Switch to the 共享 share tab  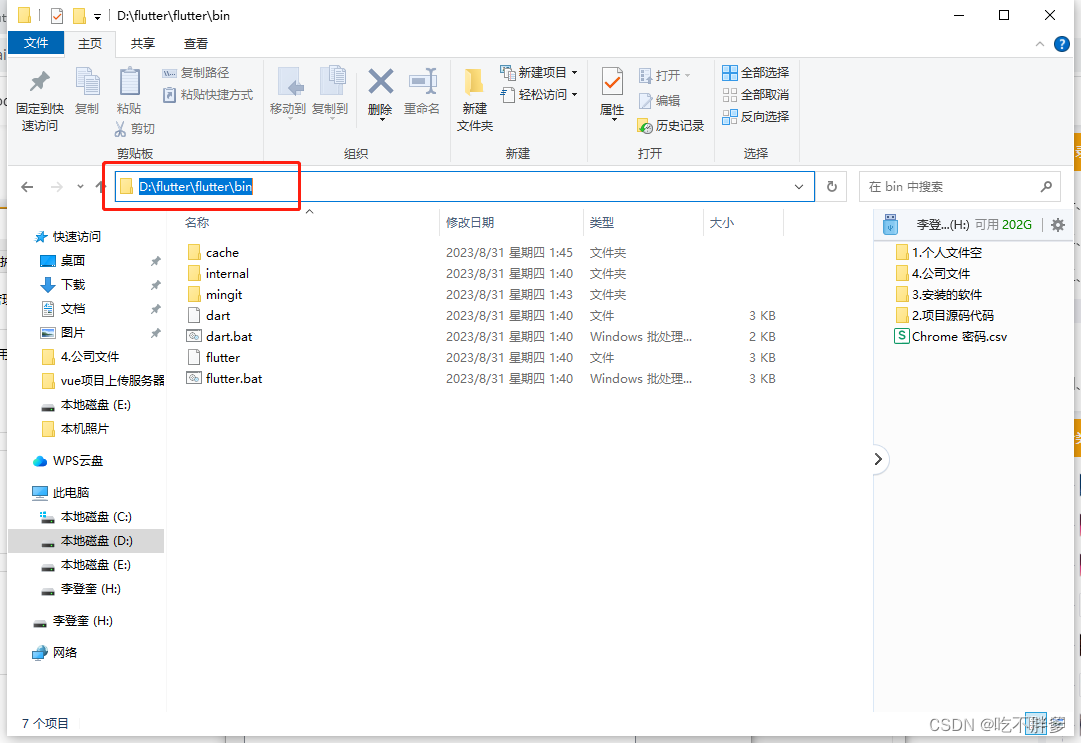tap(143, 43)
